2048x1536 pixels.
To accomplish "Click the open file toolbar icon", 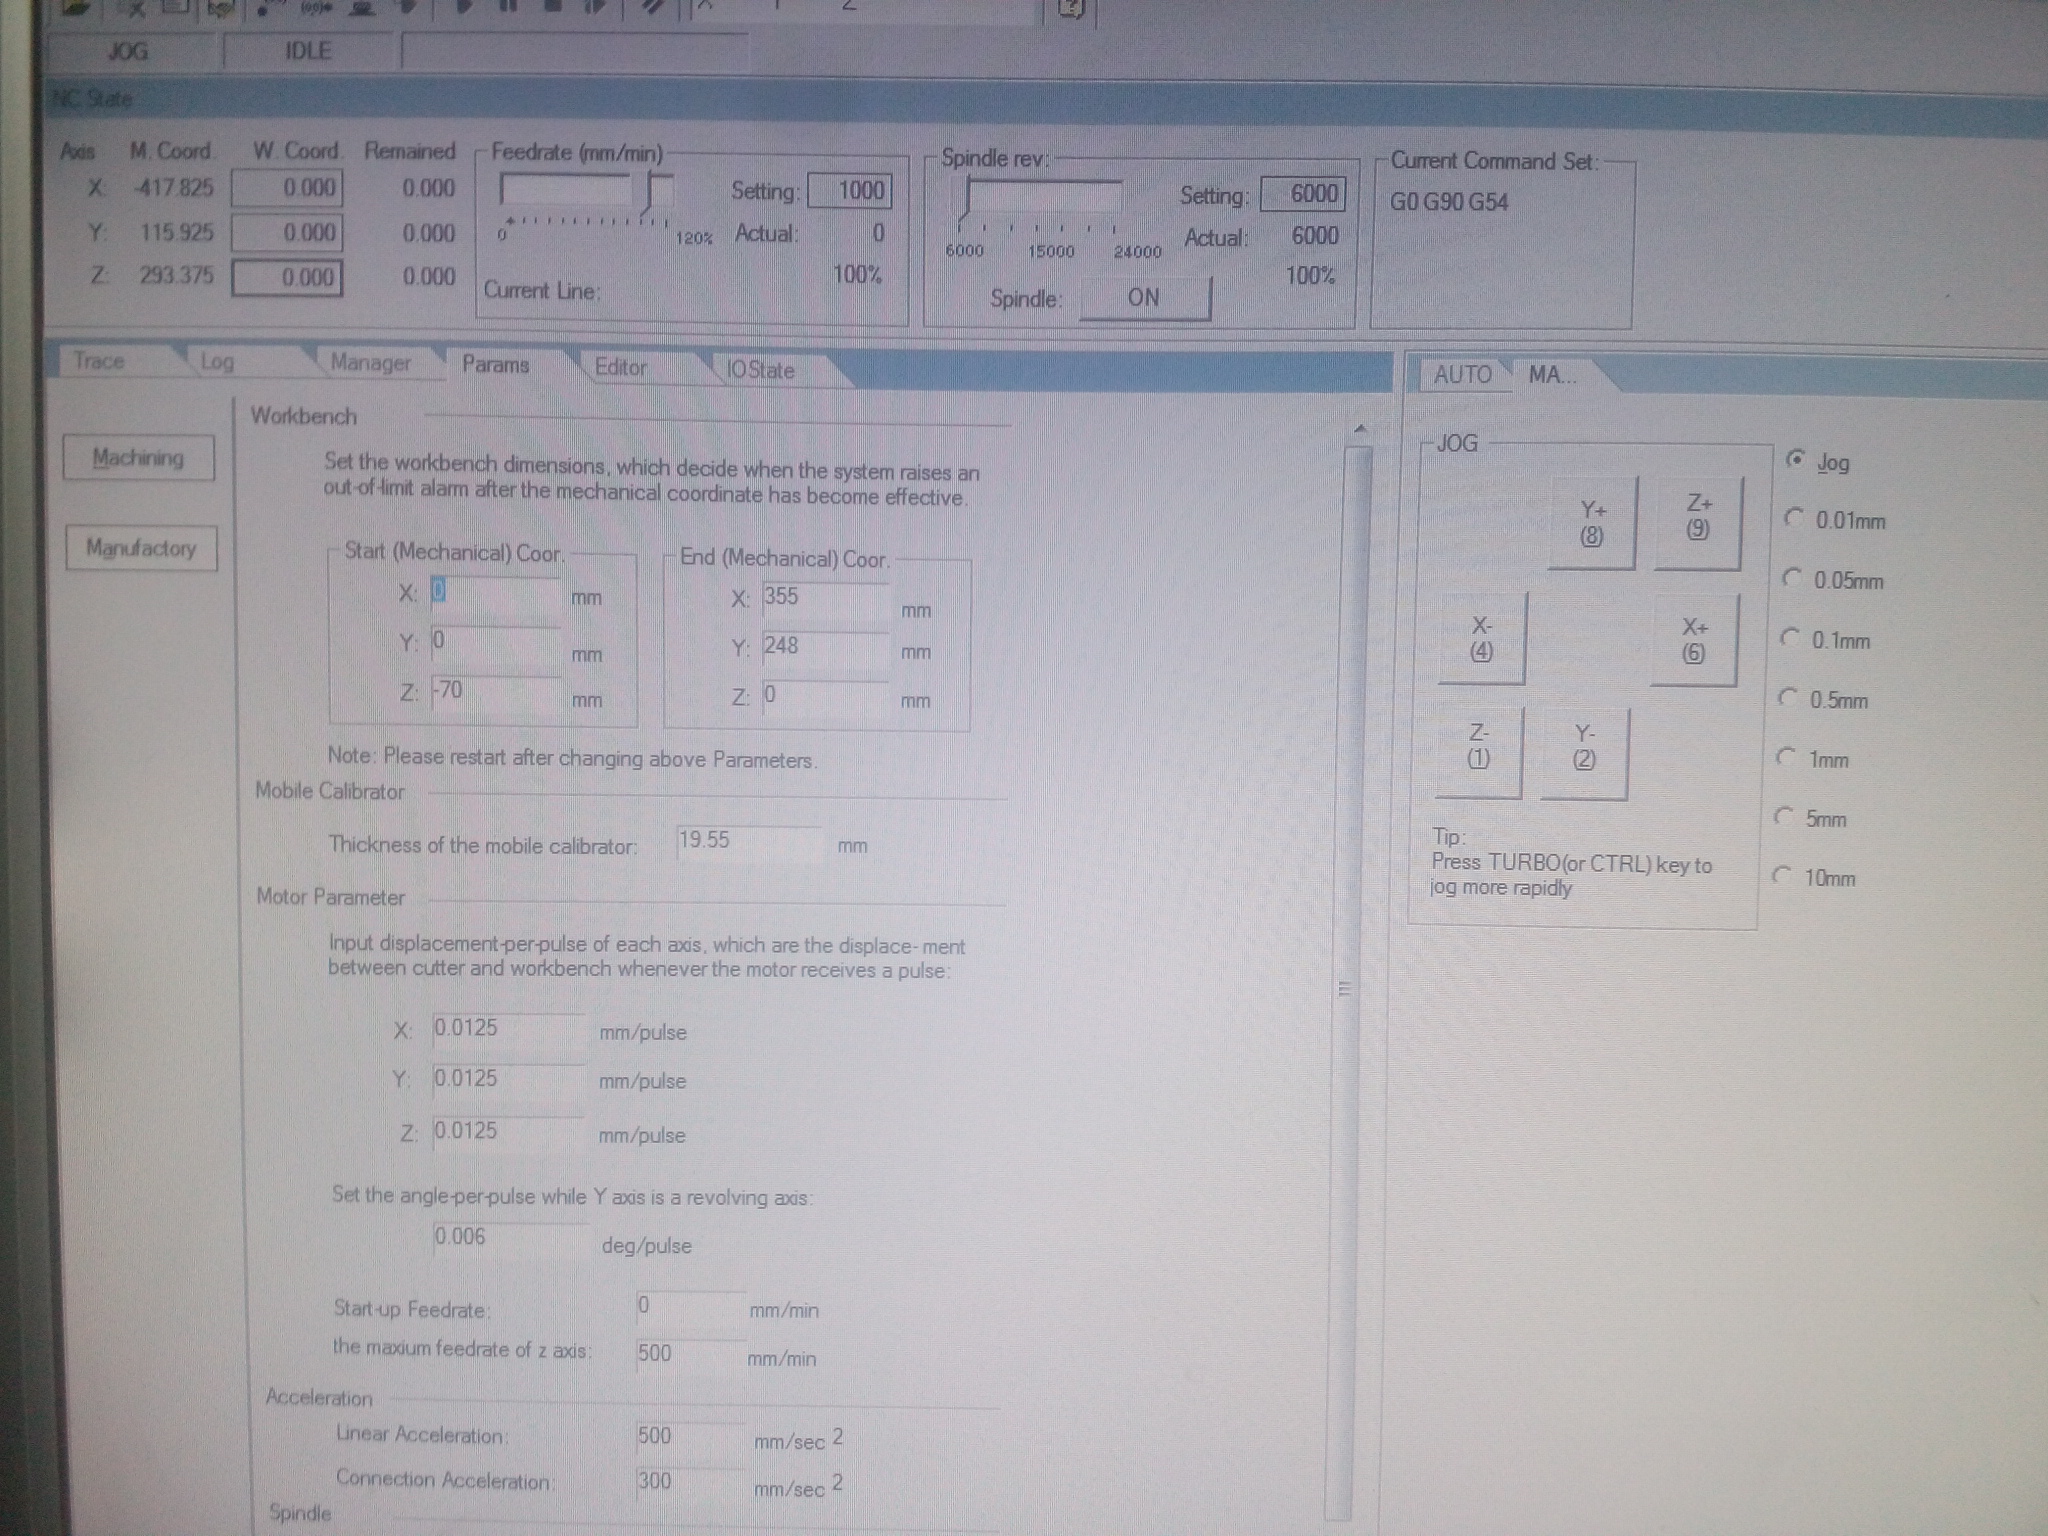I will pos(76,8).
